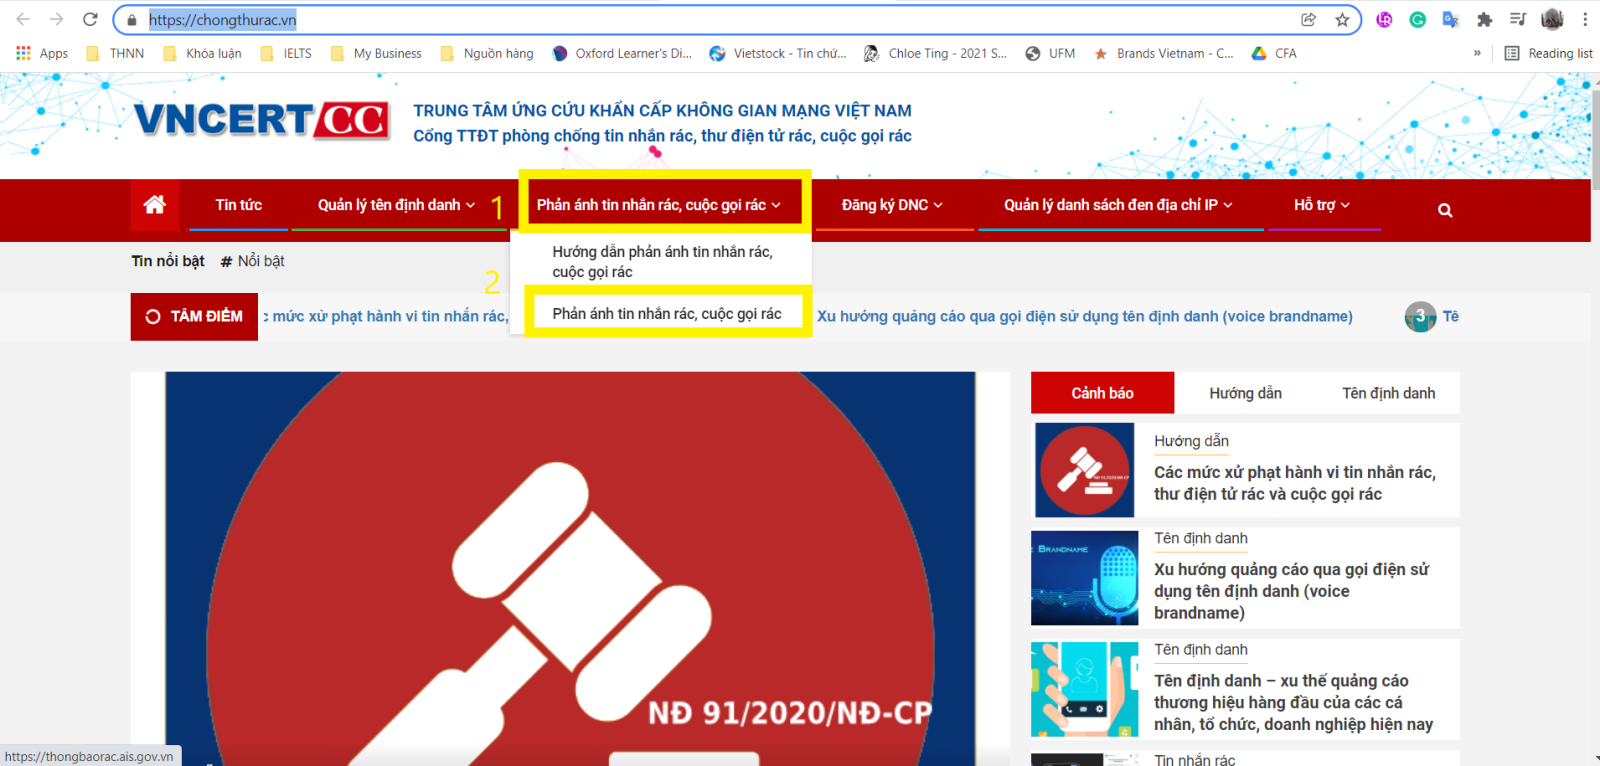Screen dimensions: 1600x766
Task: Open the phone illustration thumbnail
Action: (x=1084, y=689)
